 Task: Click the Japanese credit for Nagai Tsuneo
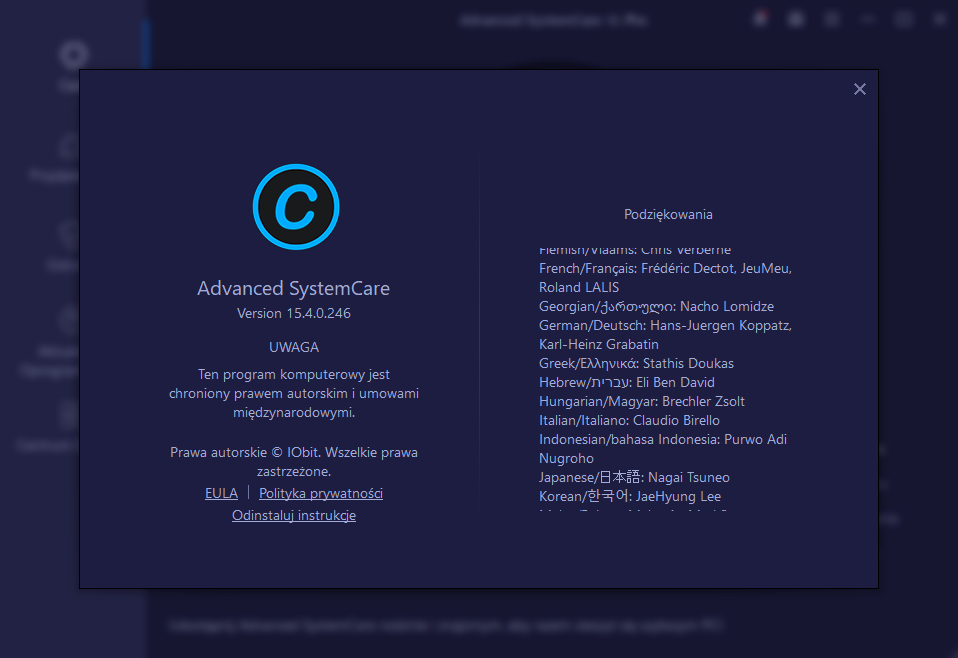coord(634,477)
